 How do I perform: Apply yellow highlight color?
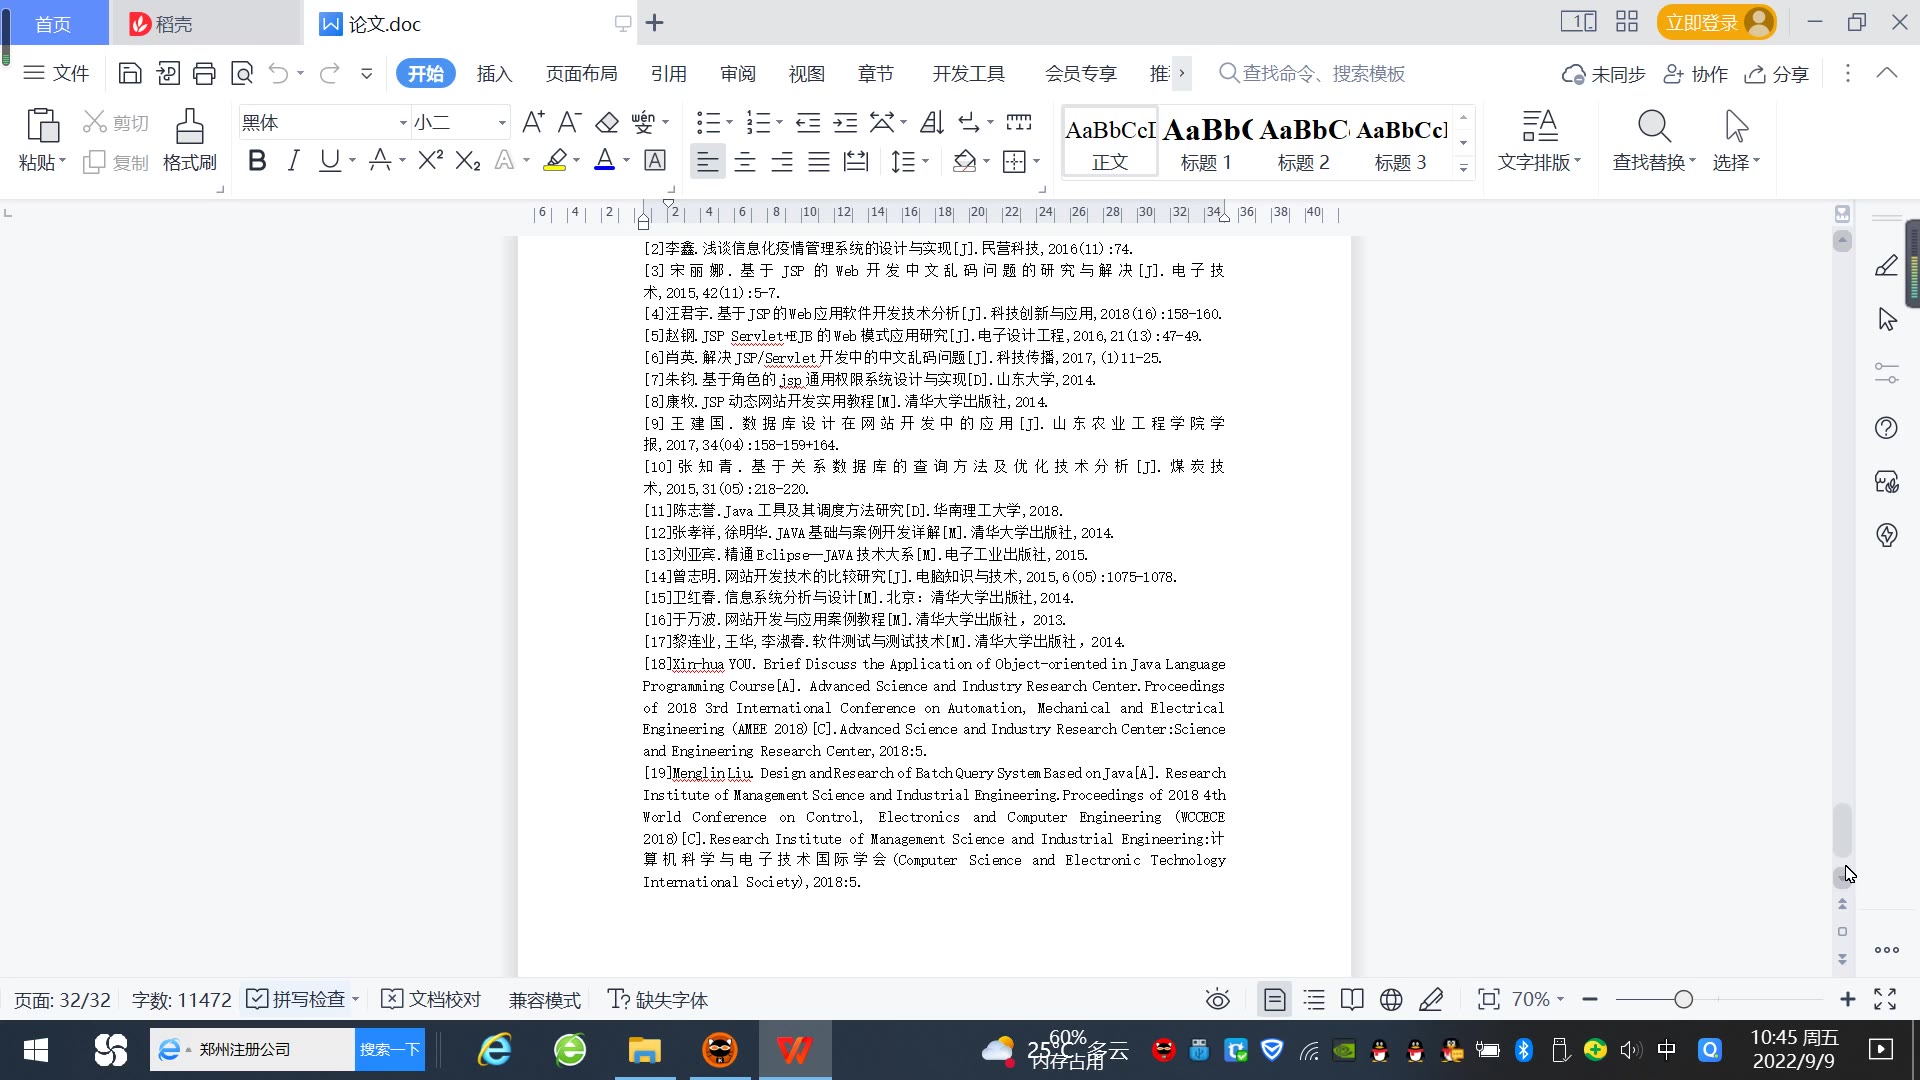coord(555,160)
